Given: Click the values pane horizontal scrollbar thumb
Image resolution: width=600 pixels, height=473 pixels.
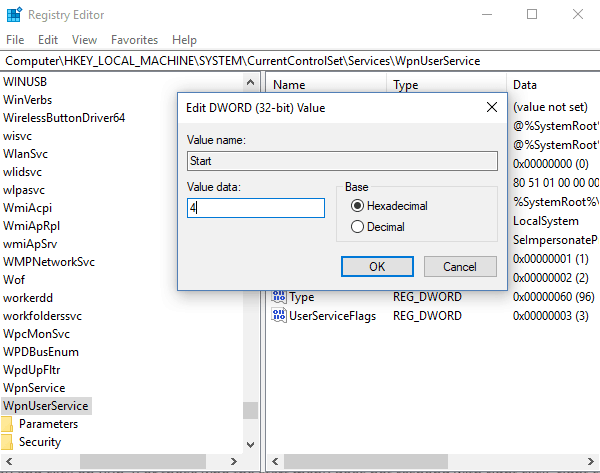Looking at the screenshot, I should (365, 461).
